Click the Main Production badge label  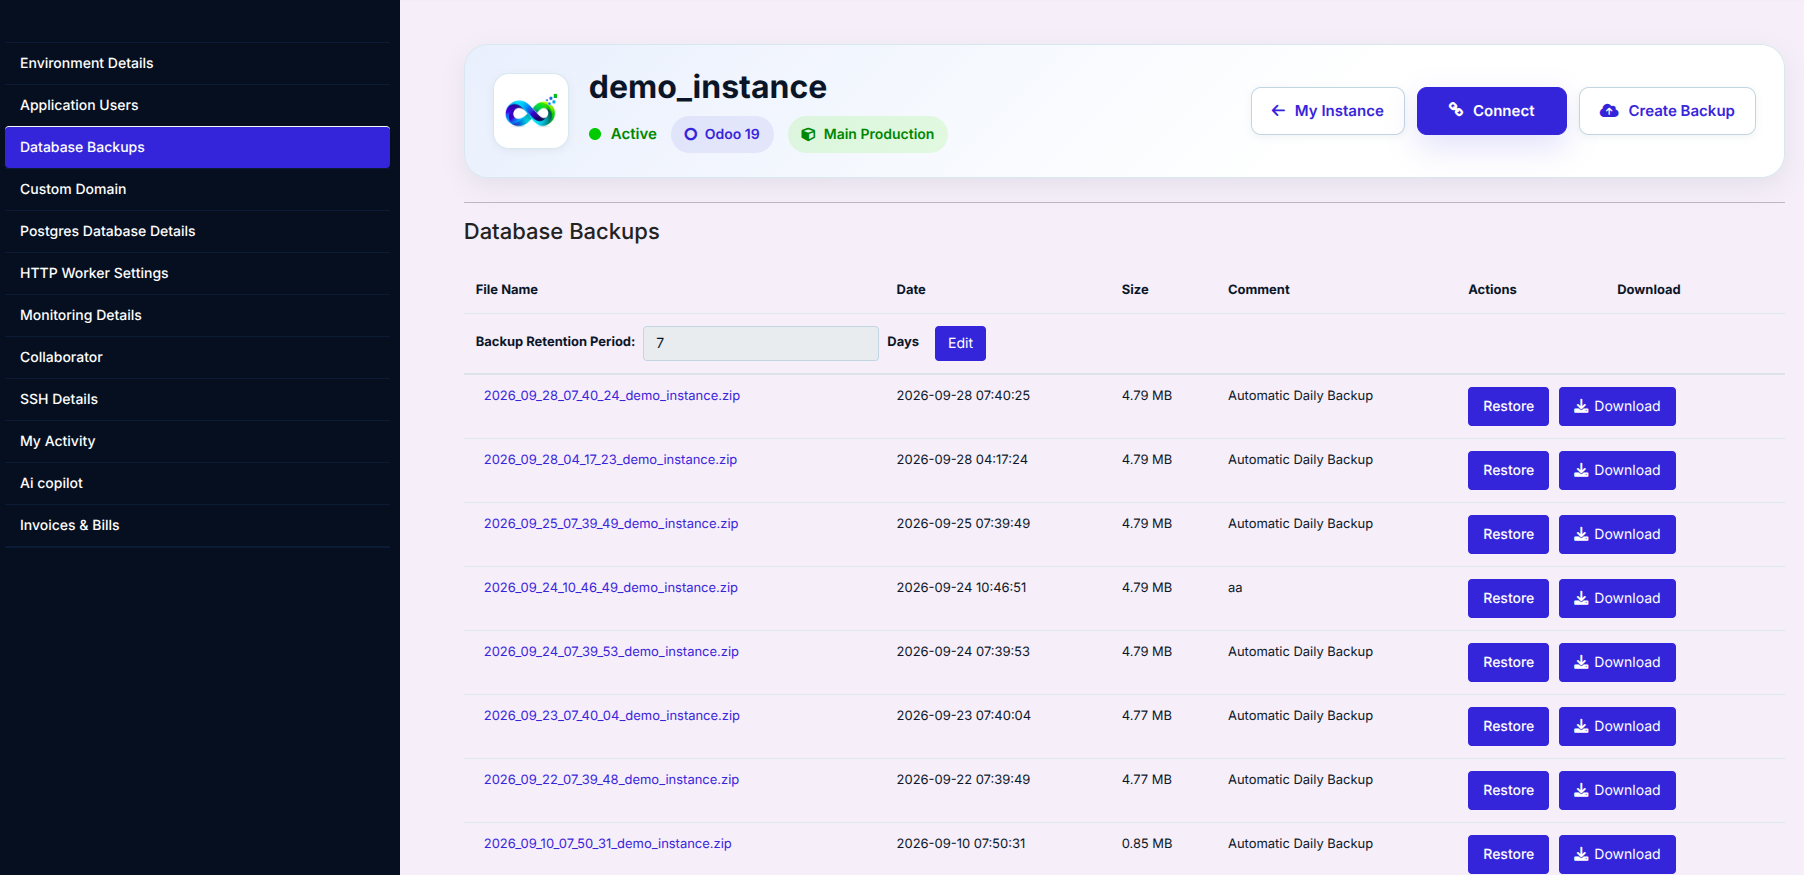coord(879,134)
